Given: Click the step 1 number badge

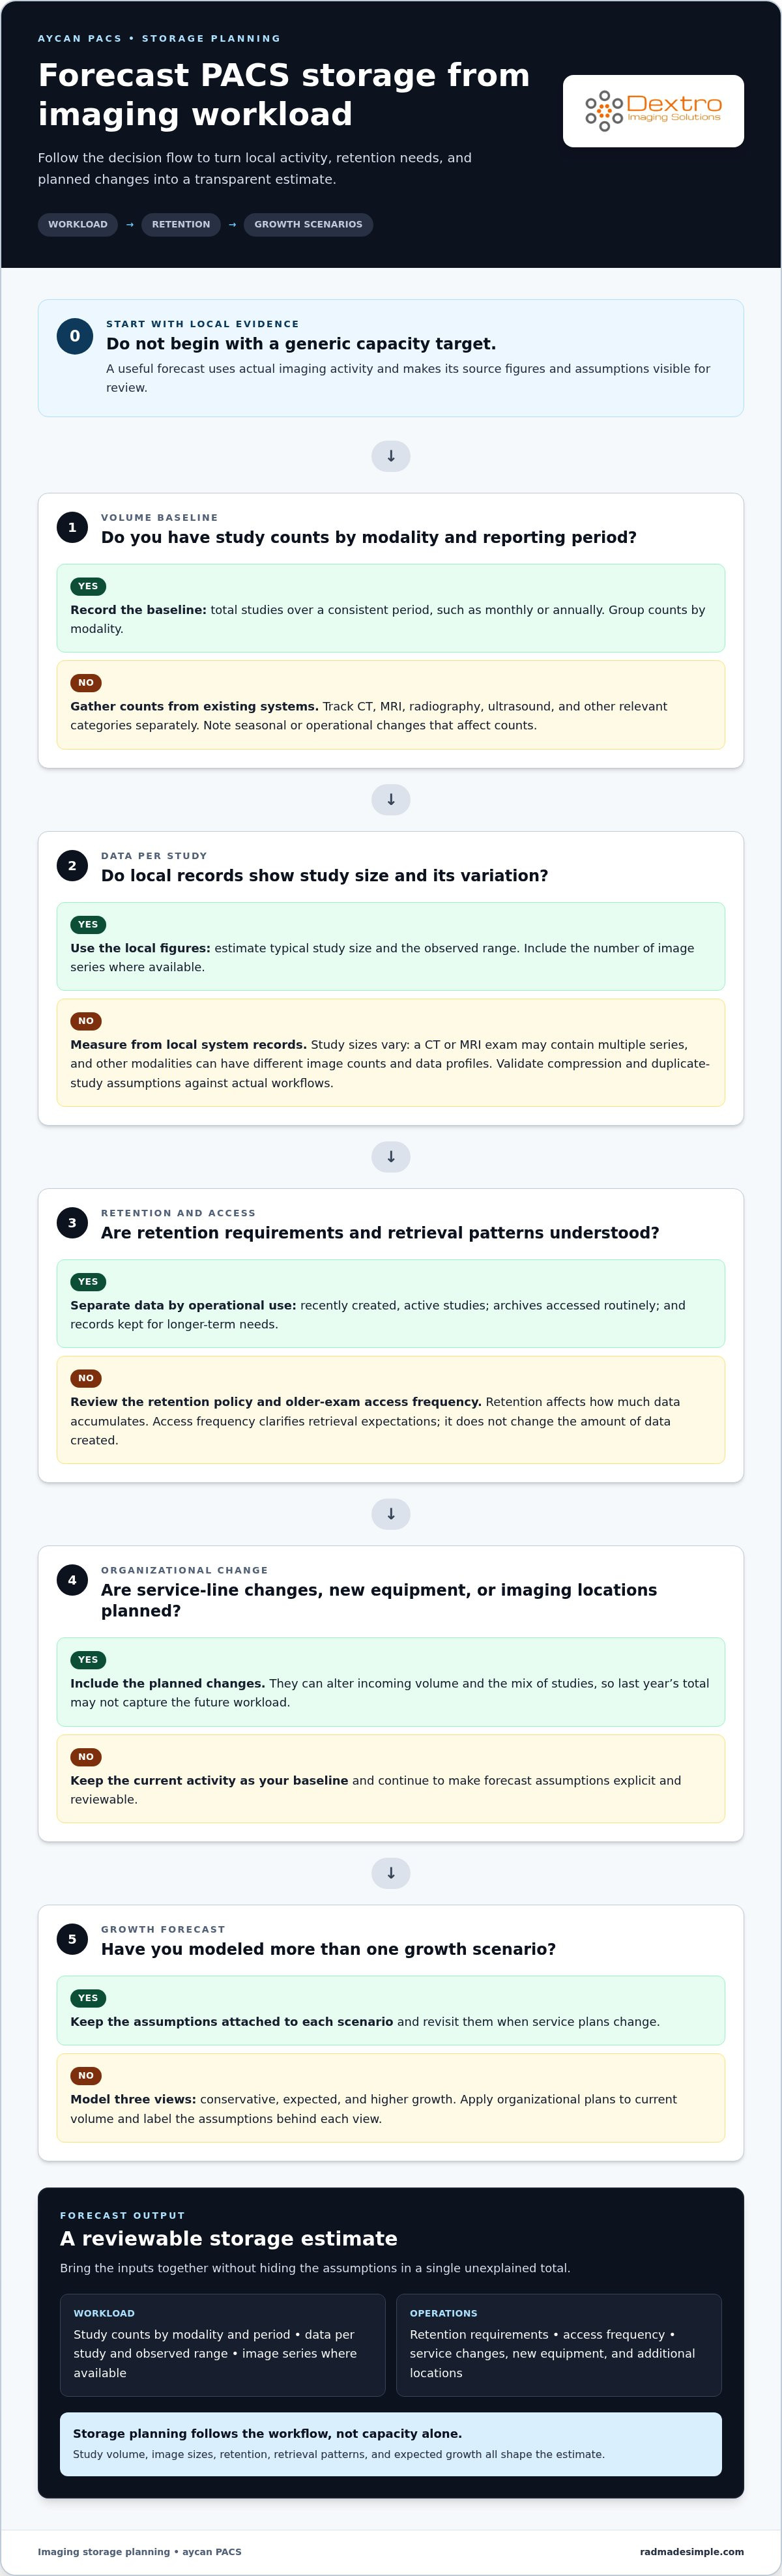Looking at the screenshot, I should click(x=72, y=527).
